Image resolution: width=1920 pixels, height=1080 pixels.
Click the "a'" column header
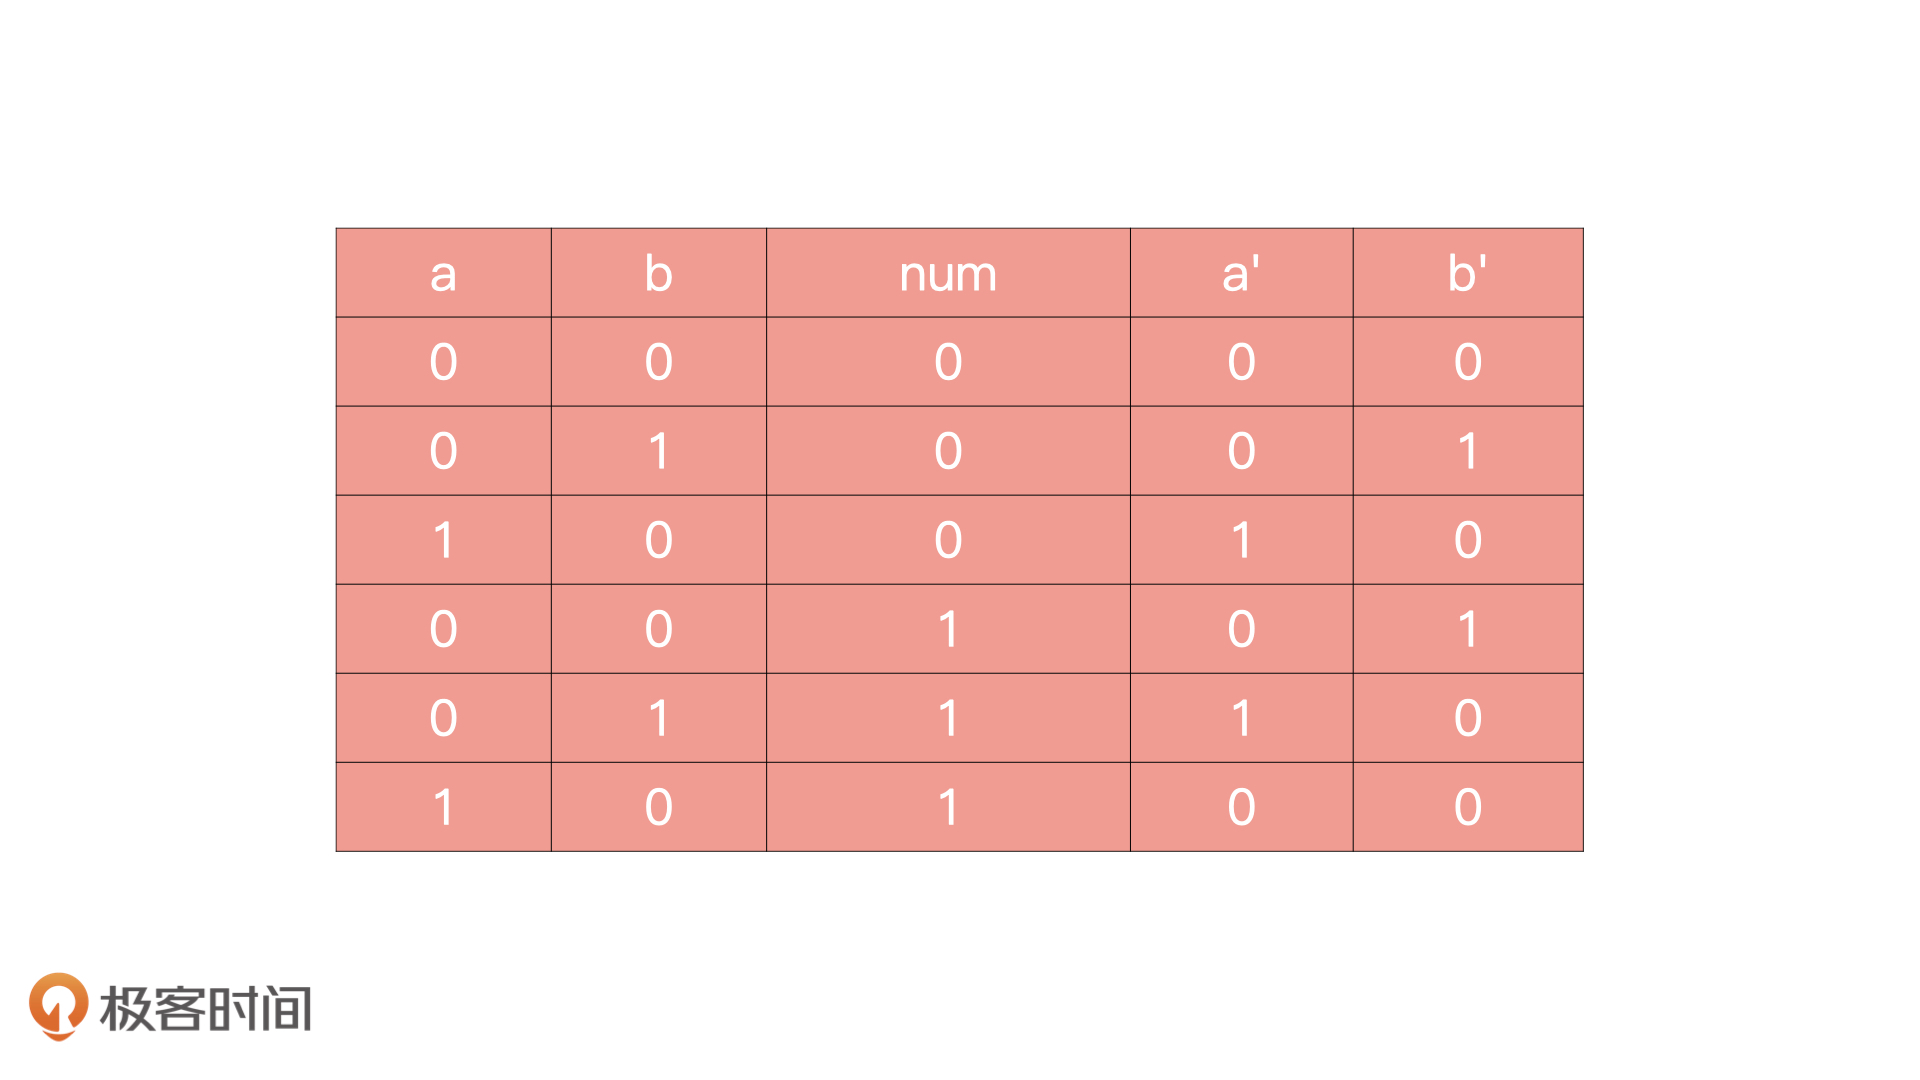(1241, 273)
